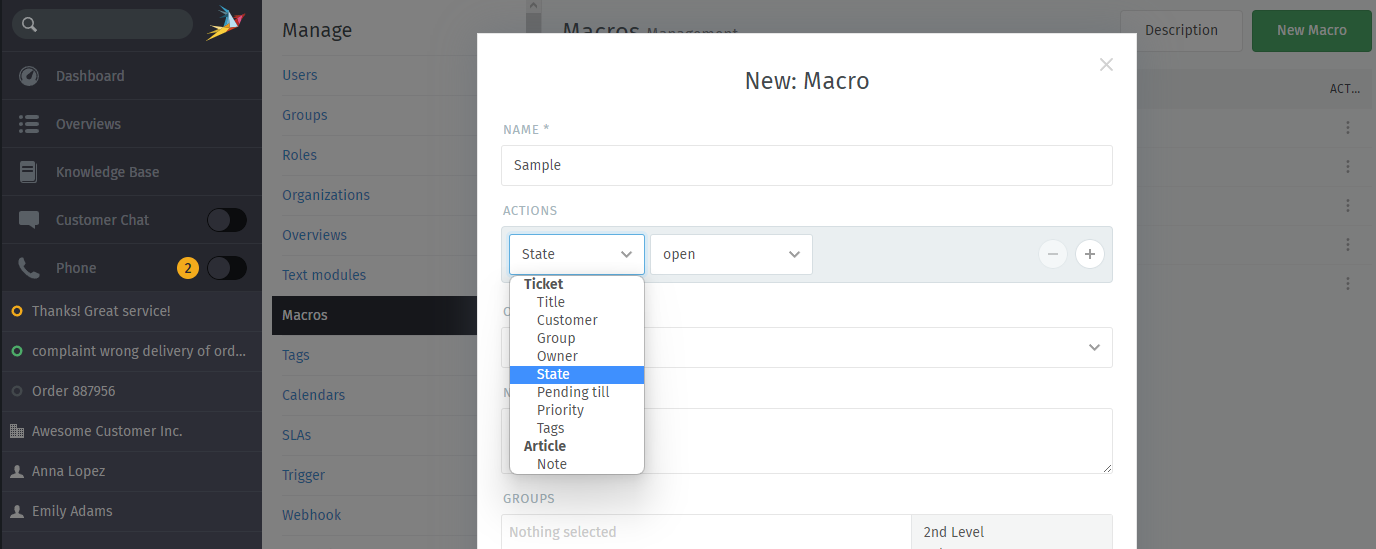Viewport: 1376px width, 549px height.
Task: Click the Anna Lopez person icon
Action: point(16,471)
